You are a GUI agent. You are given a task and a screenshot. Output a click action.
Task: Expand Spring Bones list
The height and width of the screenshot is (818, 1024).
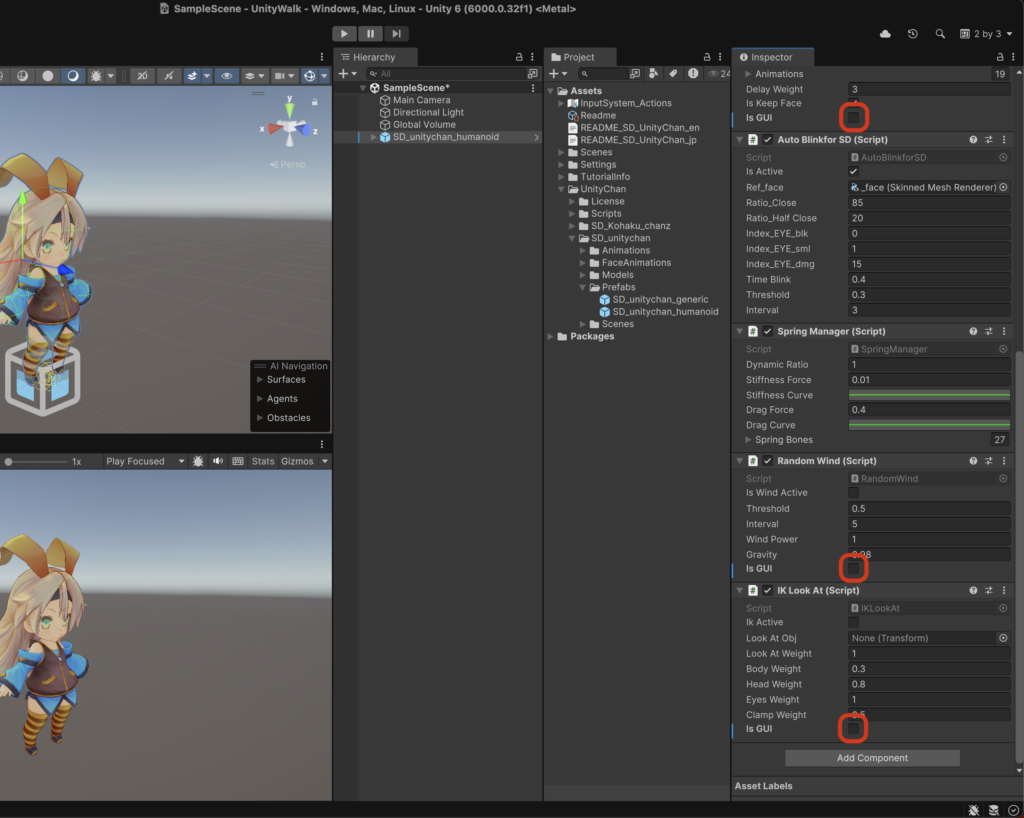click(x=748, y=440)
